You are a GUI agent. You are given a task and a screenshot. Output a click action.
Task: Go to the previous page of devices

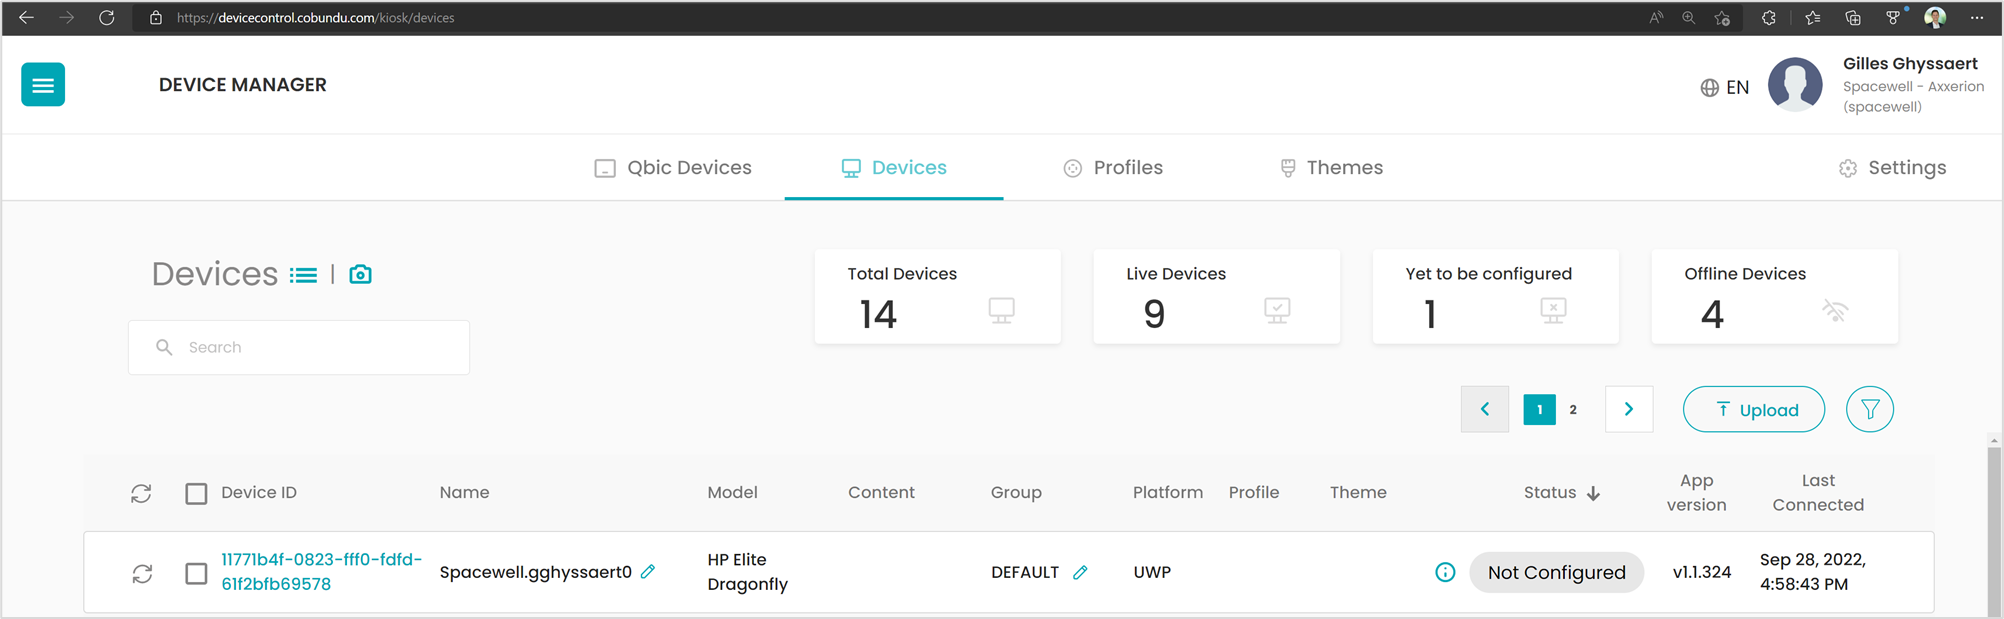[x=1485, y=409]
